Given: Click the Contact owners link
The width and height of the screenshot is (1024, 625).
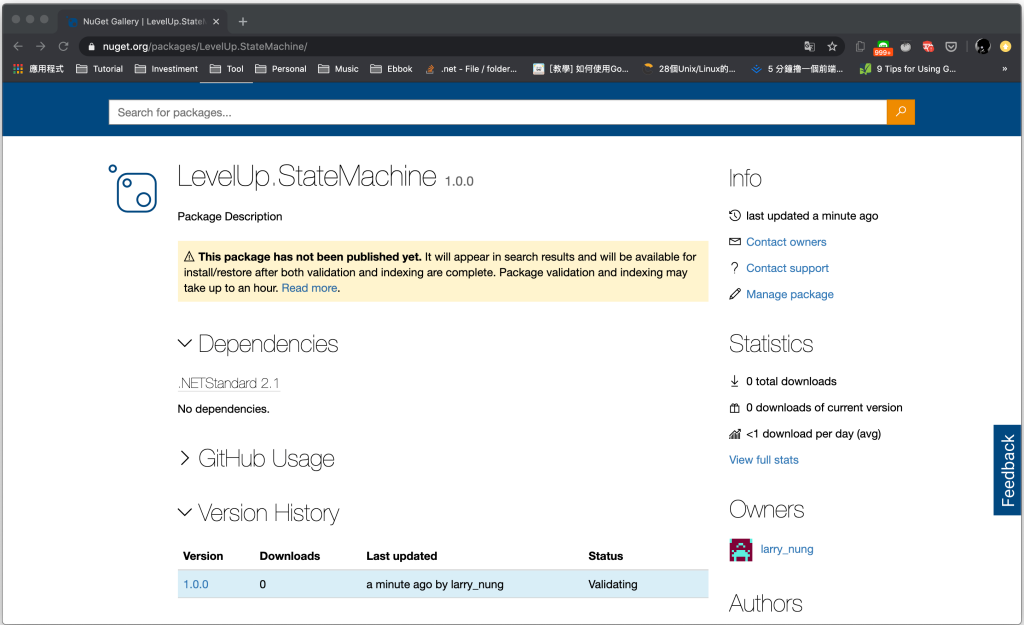Looking at the screenshot, I should pos(786,242).
